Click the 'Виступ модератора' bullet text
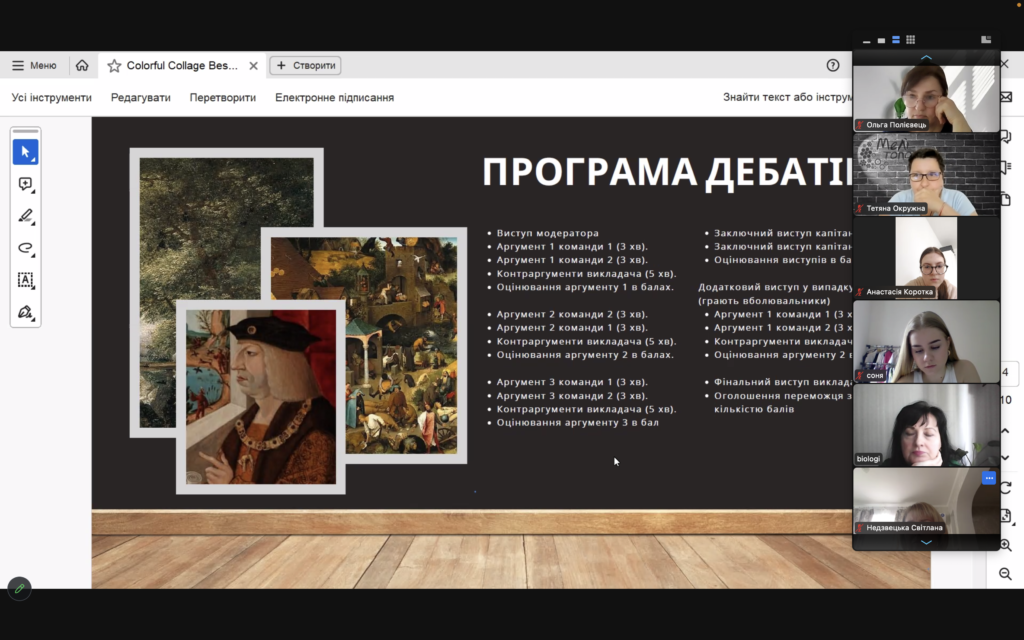Image resolution: width=1024 pixels, height=640 pixels. point(547,233)
